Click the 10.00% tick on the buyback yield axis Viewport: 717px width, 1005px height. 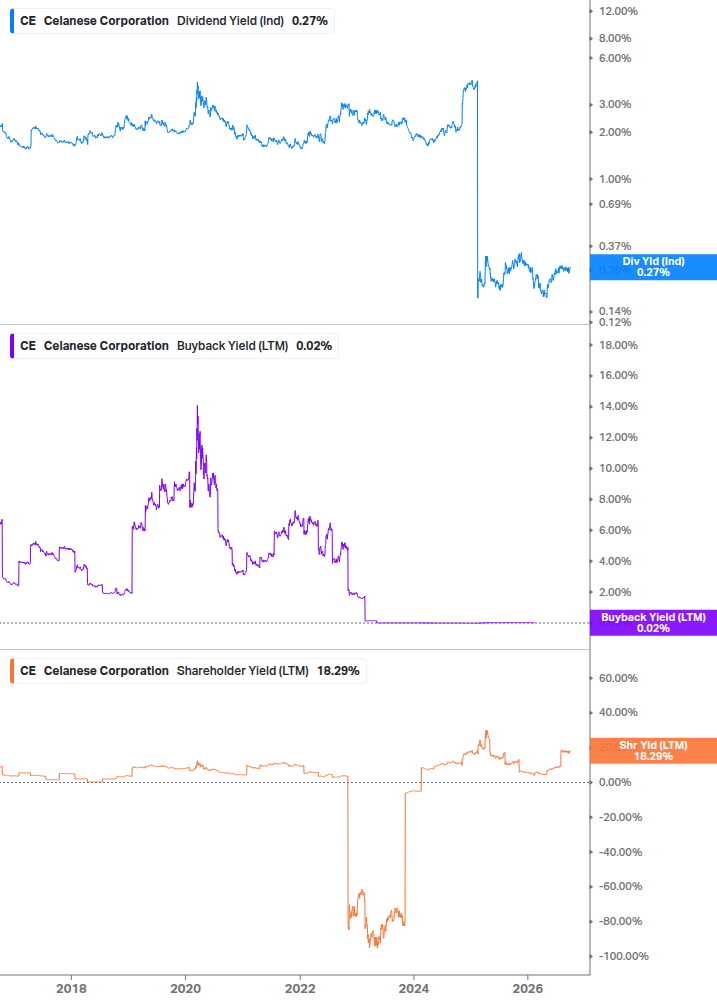point(618,469)
